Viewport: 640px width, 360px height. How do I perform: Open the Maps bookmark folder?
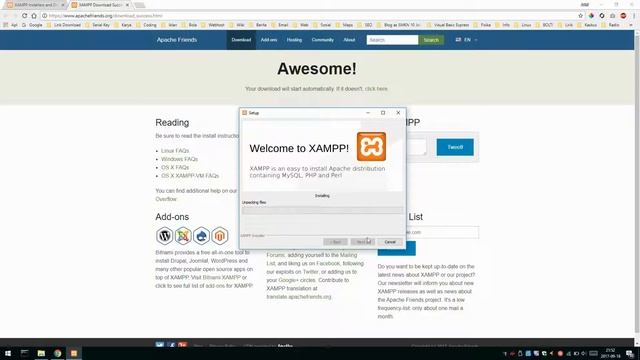(344, 25)
